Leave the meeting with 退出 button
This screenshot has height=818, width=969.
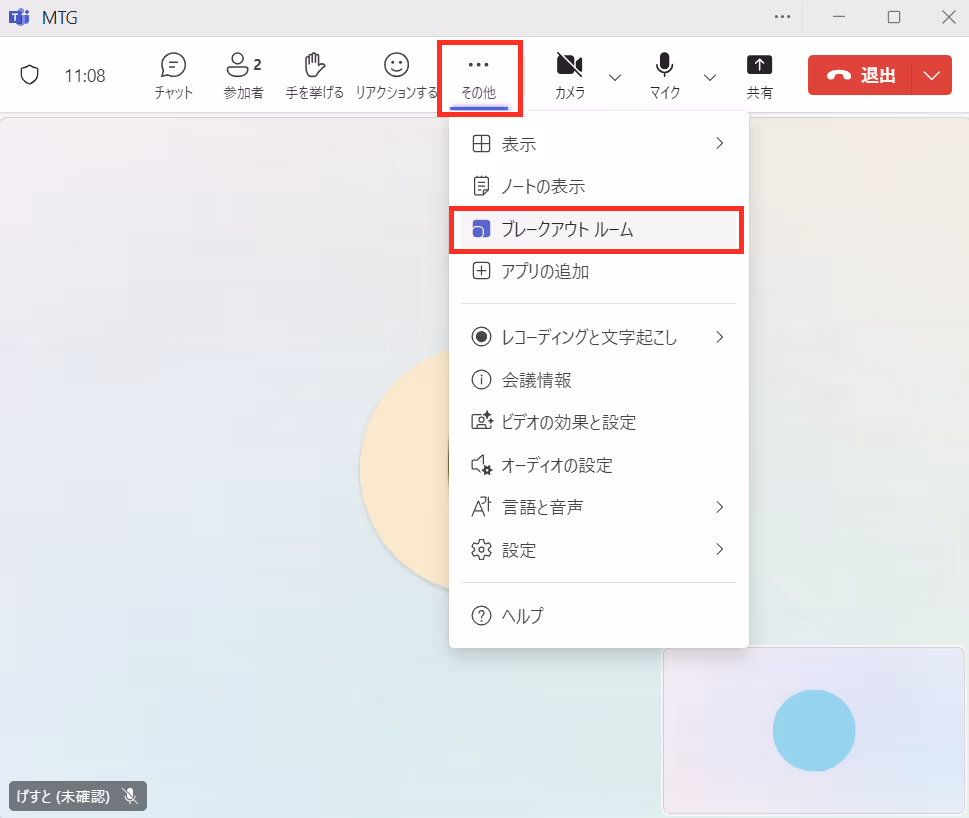(x=860, y=75)
